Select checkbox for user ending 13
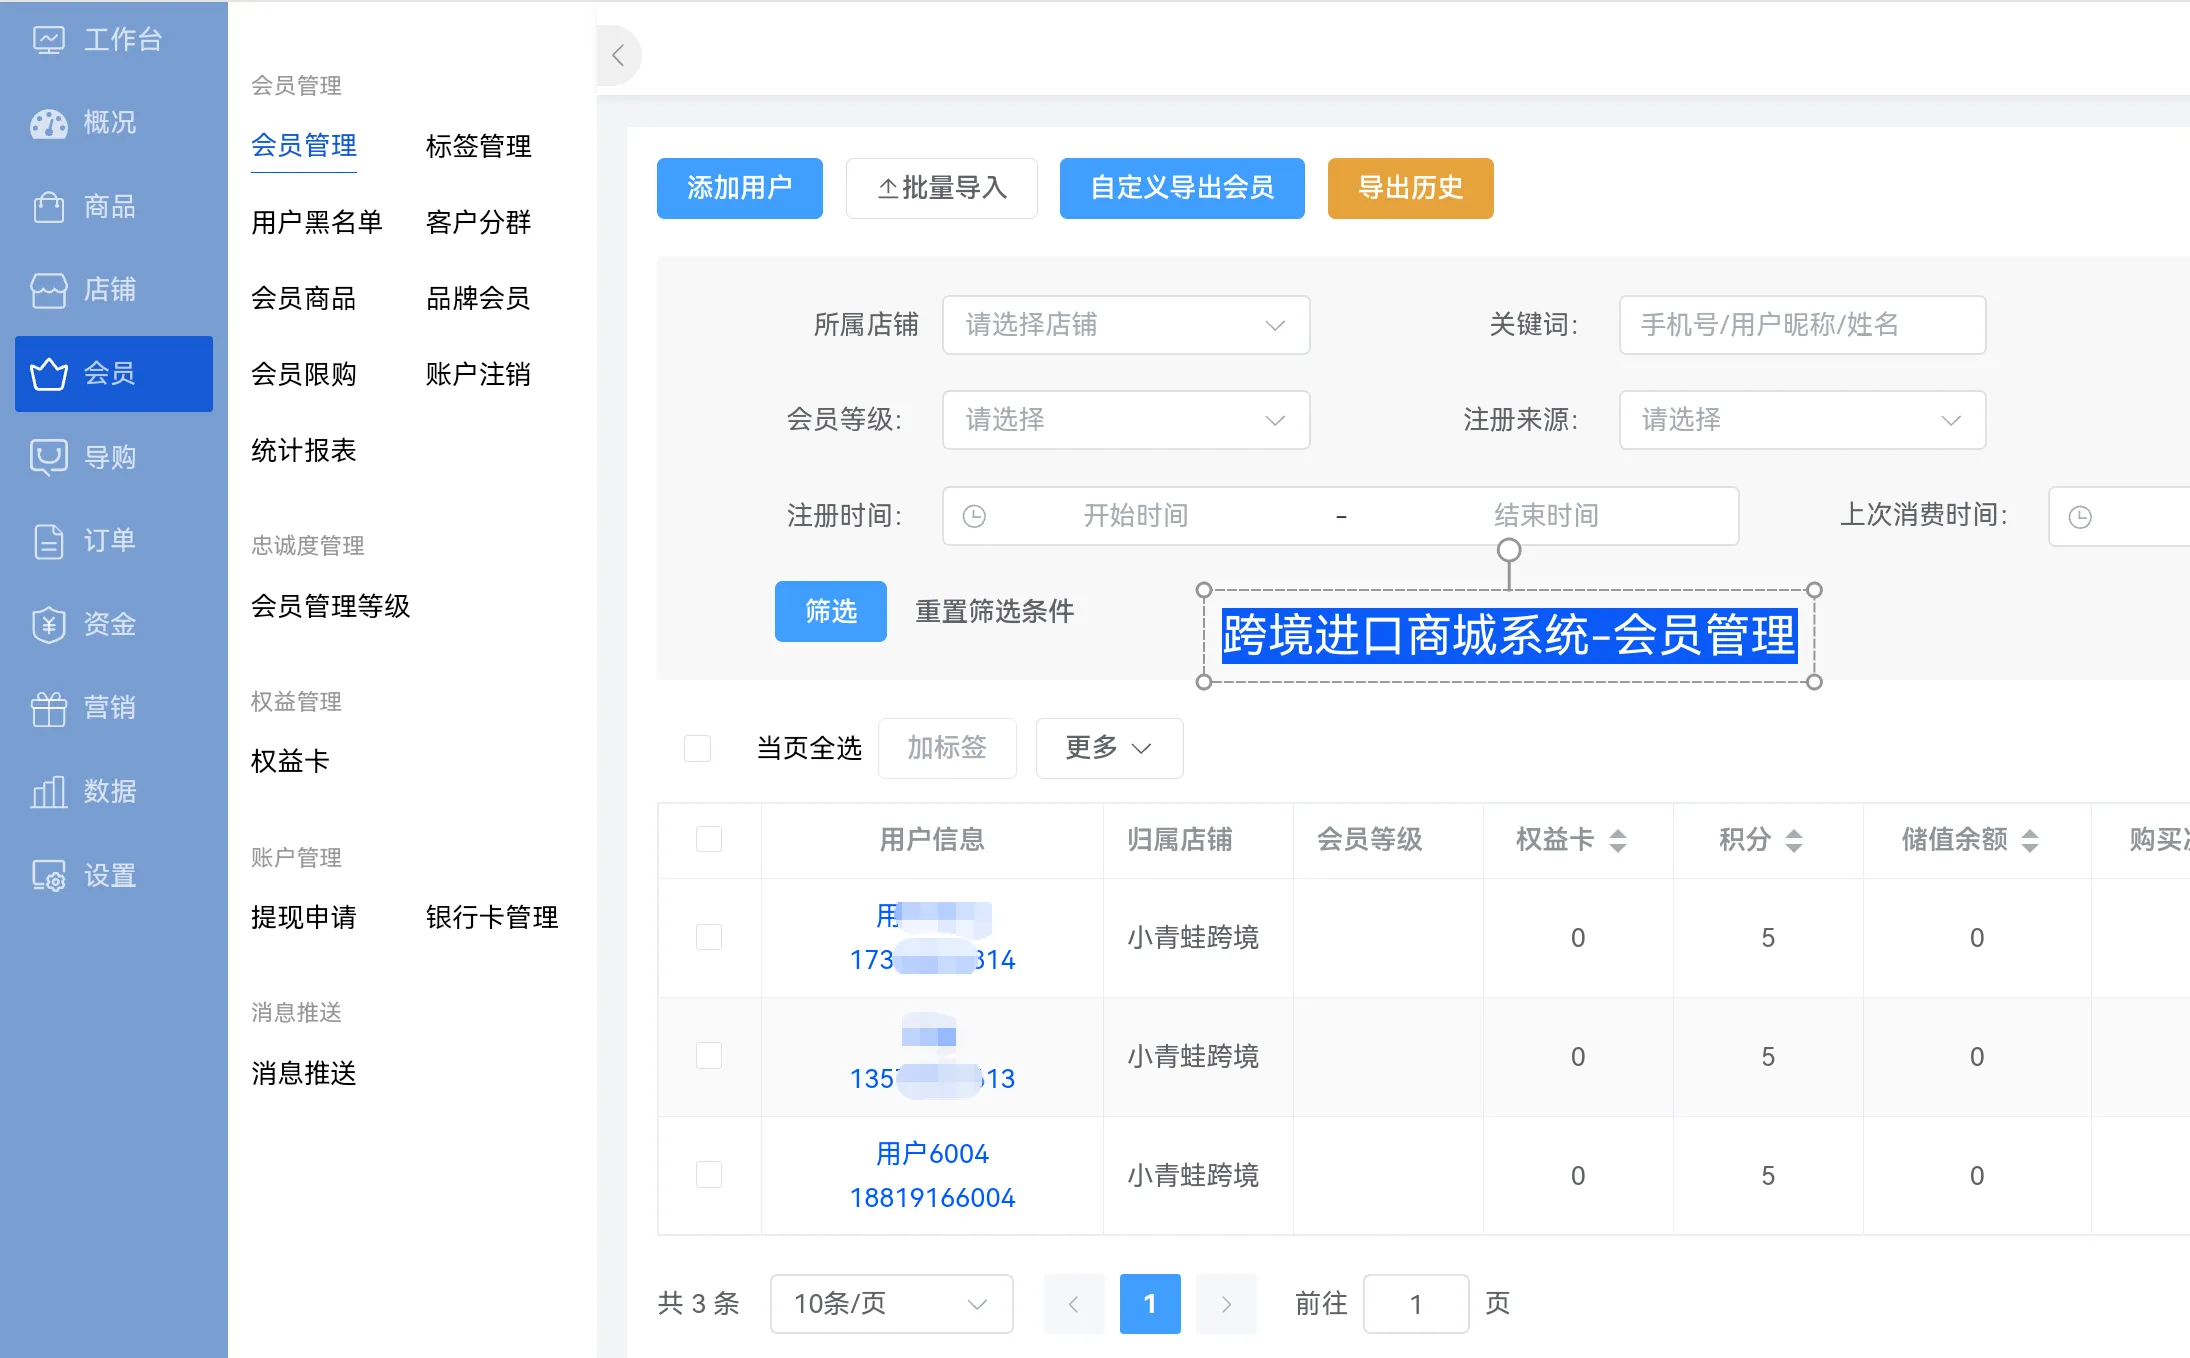Image resolution: width=2190 pixels, height=1358 pixels. coord(709,1056)
